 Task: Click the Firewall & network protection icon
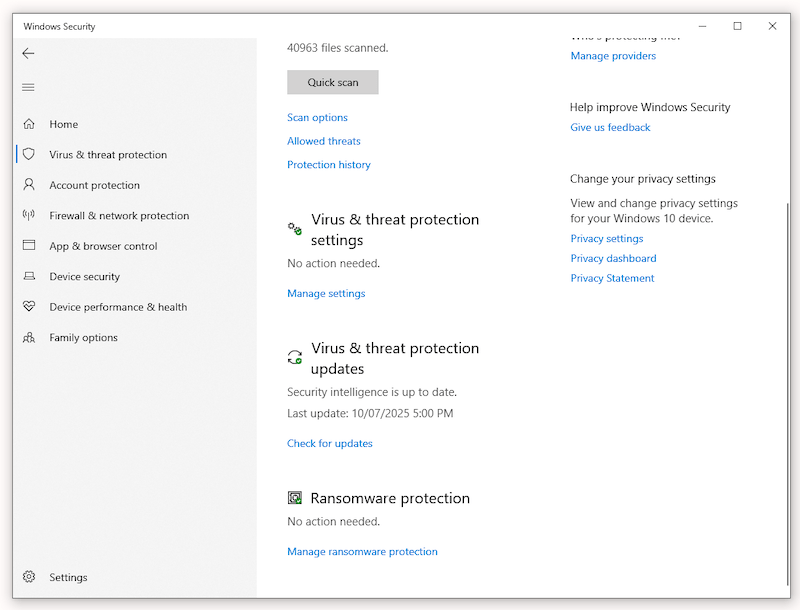29,216
